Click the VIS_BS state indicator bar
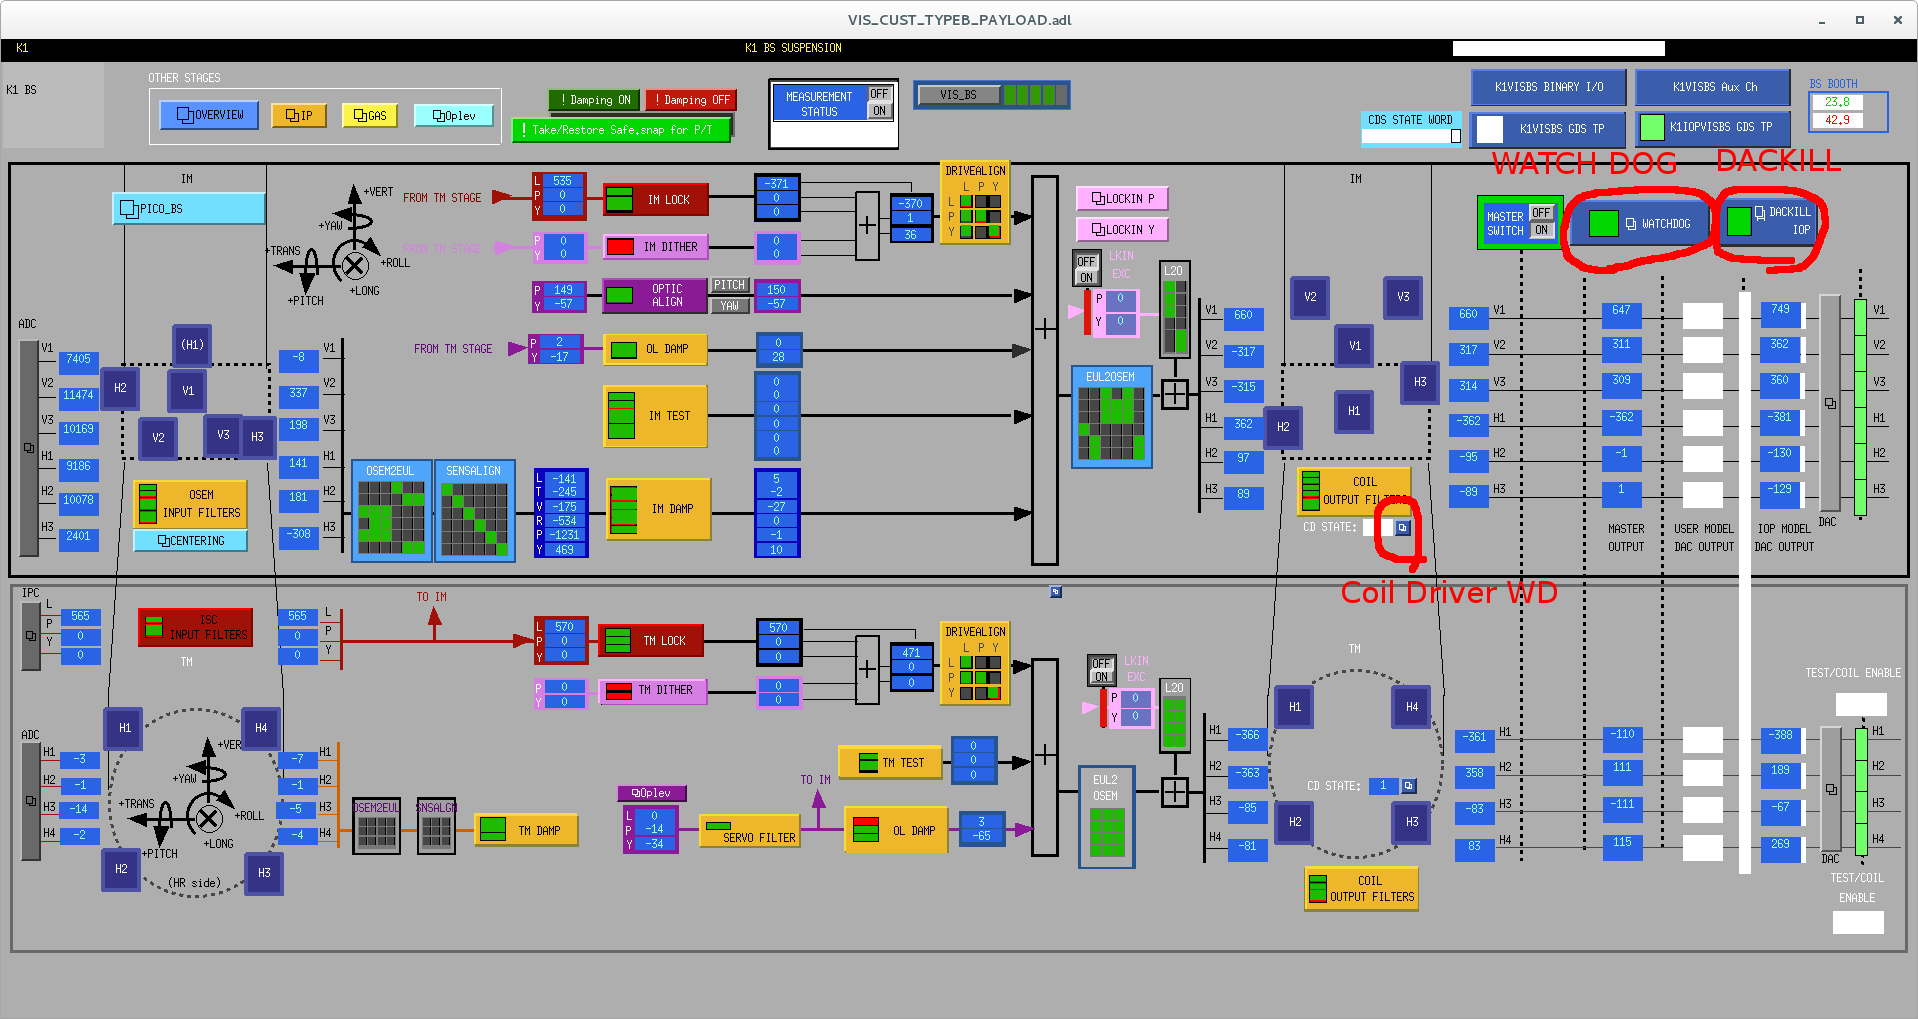 point(991,95)
